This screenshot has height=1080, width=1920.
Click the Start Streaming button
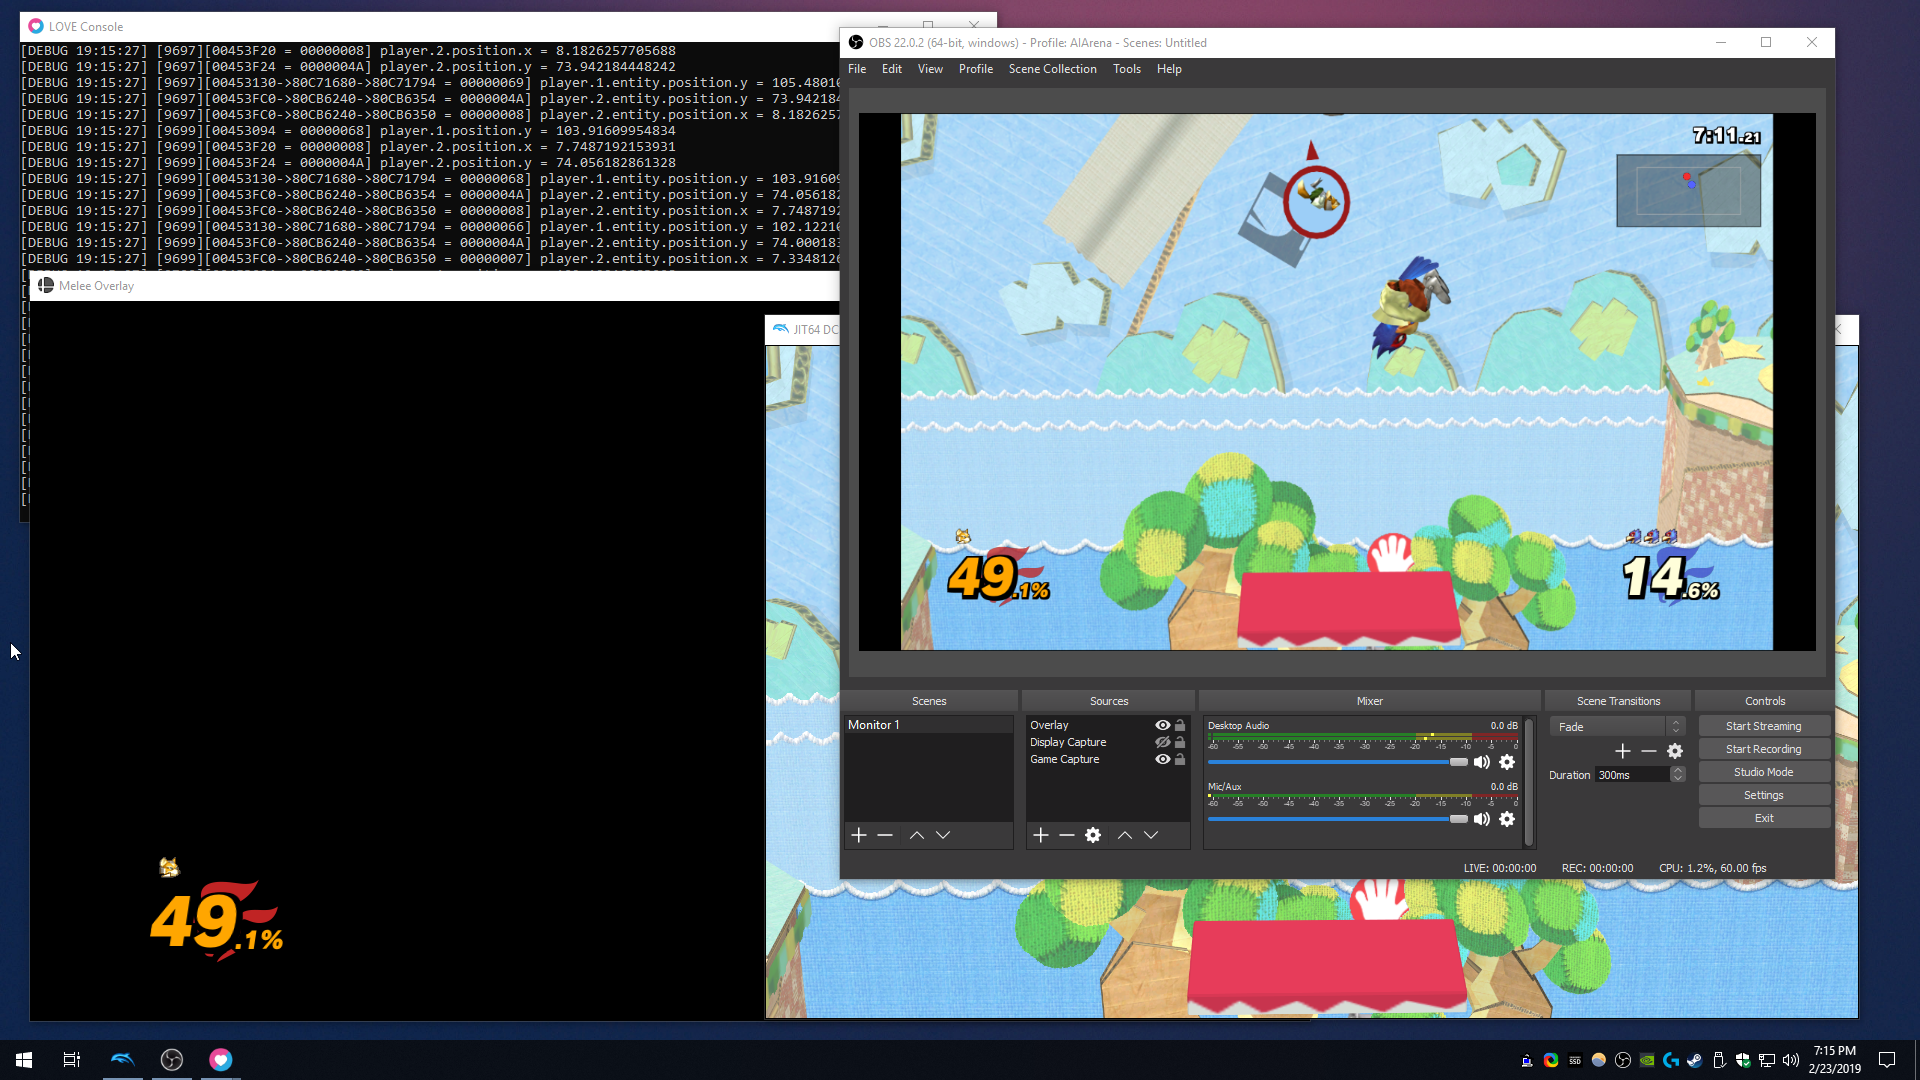pyautogui.click(x=1764, y=726)
